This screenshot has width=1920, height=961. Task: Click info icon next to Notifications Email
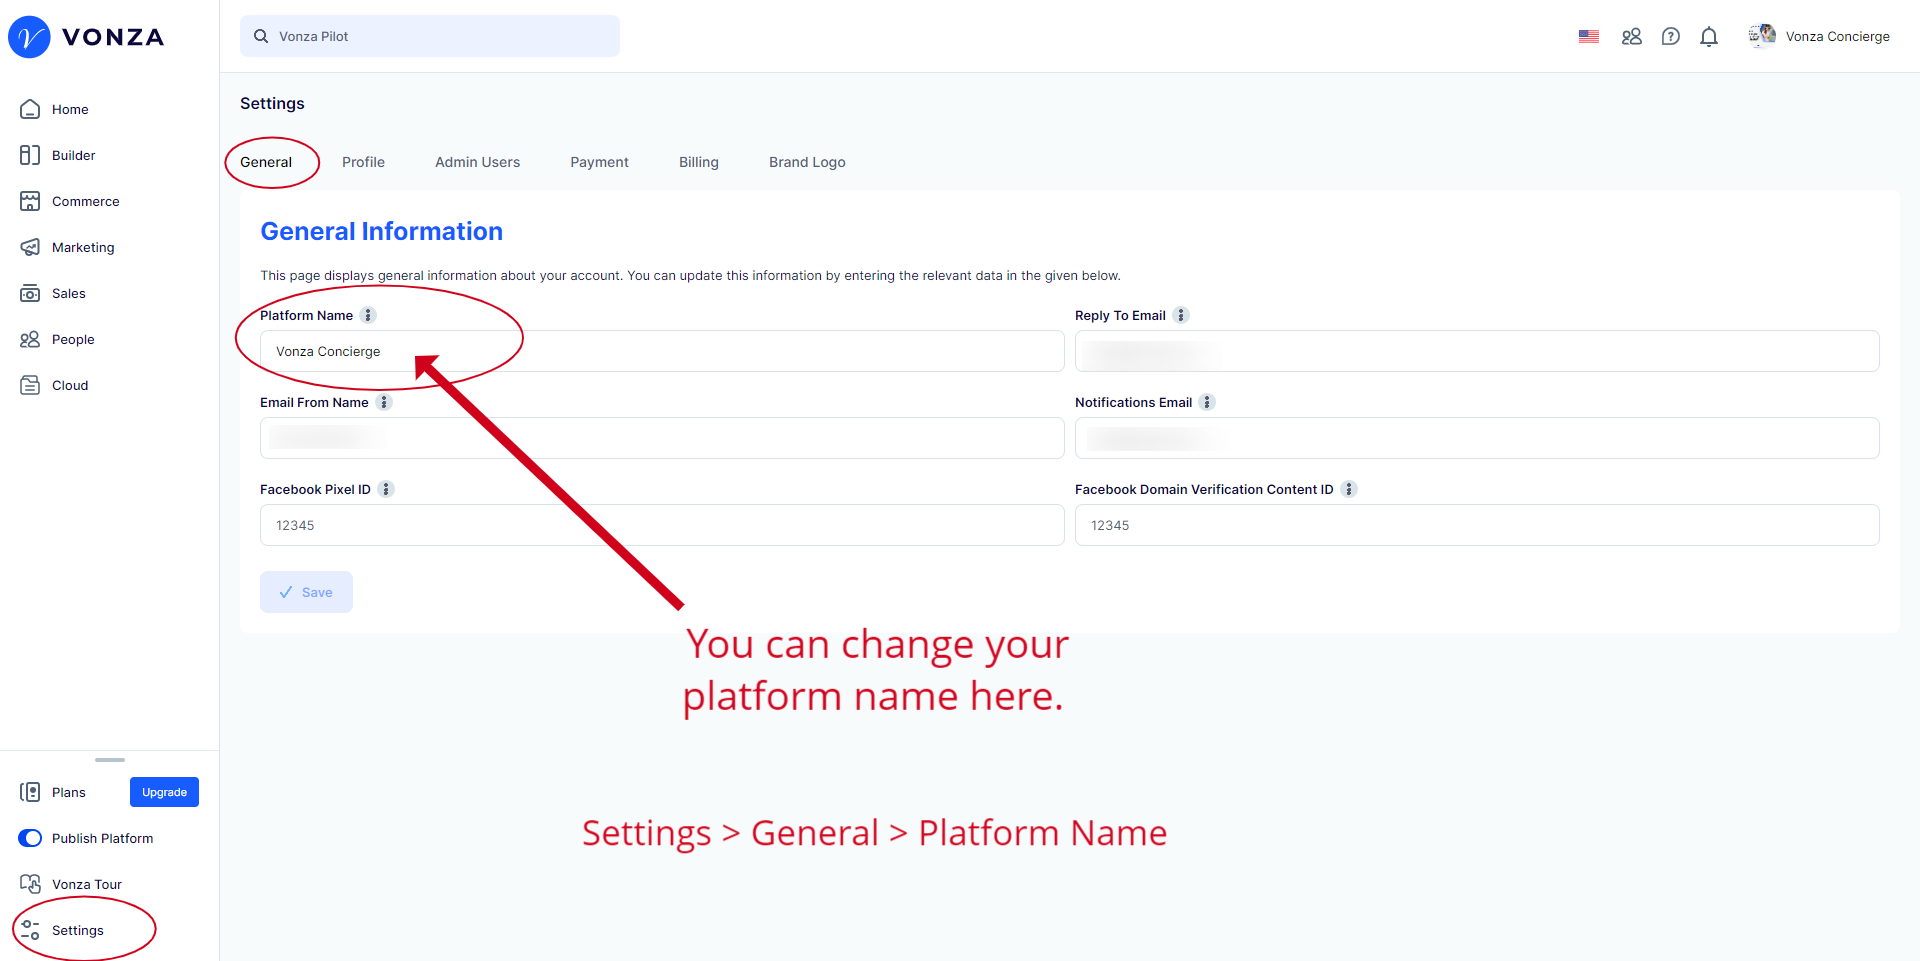pos(1207,402)
